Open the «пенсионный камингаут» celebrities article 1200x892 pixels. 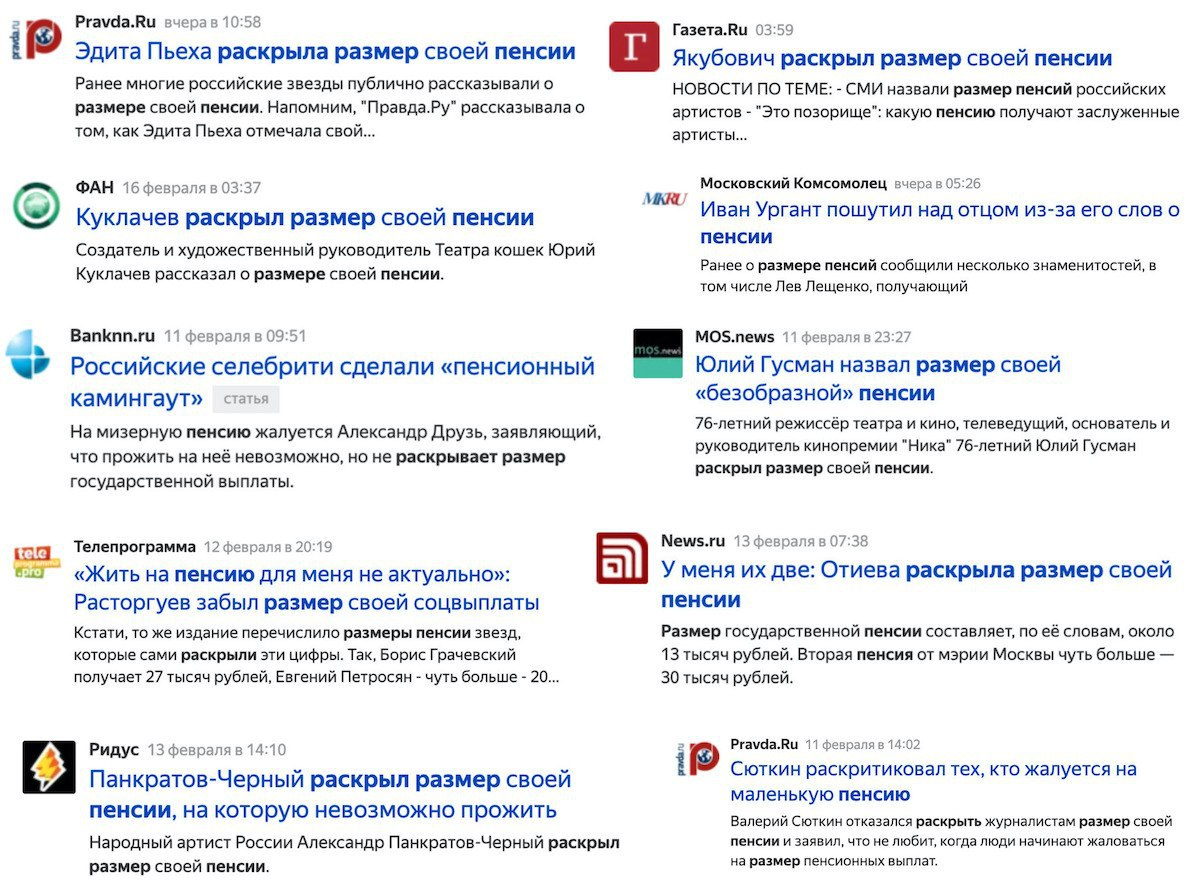pyautogui.click(x=332, y=382)
